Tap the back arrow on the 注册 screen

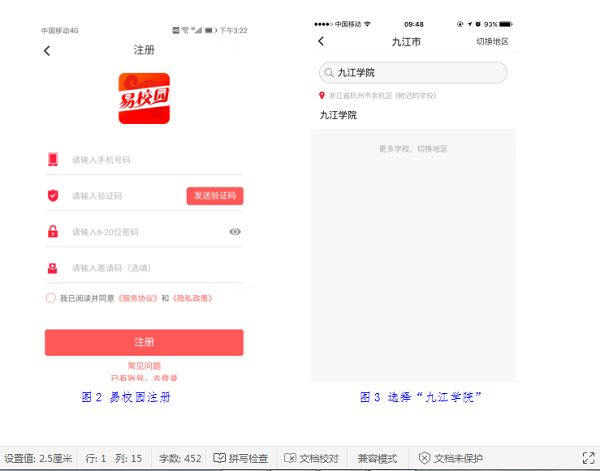(47, 51)
